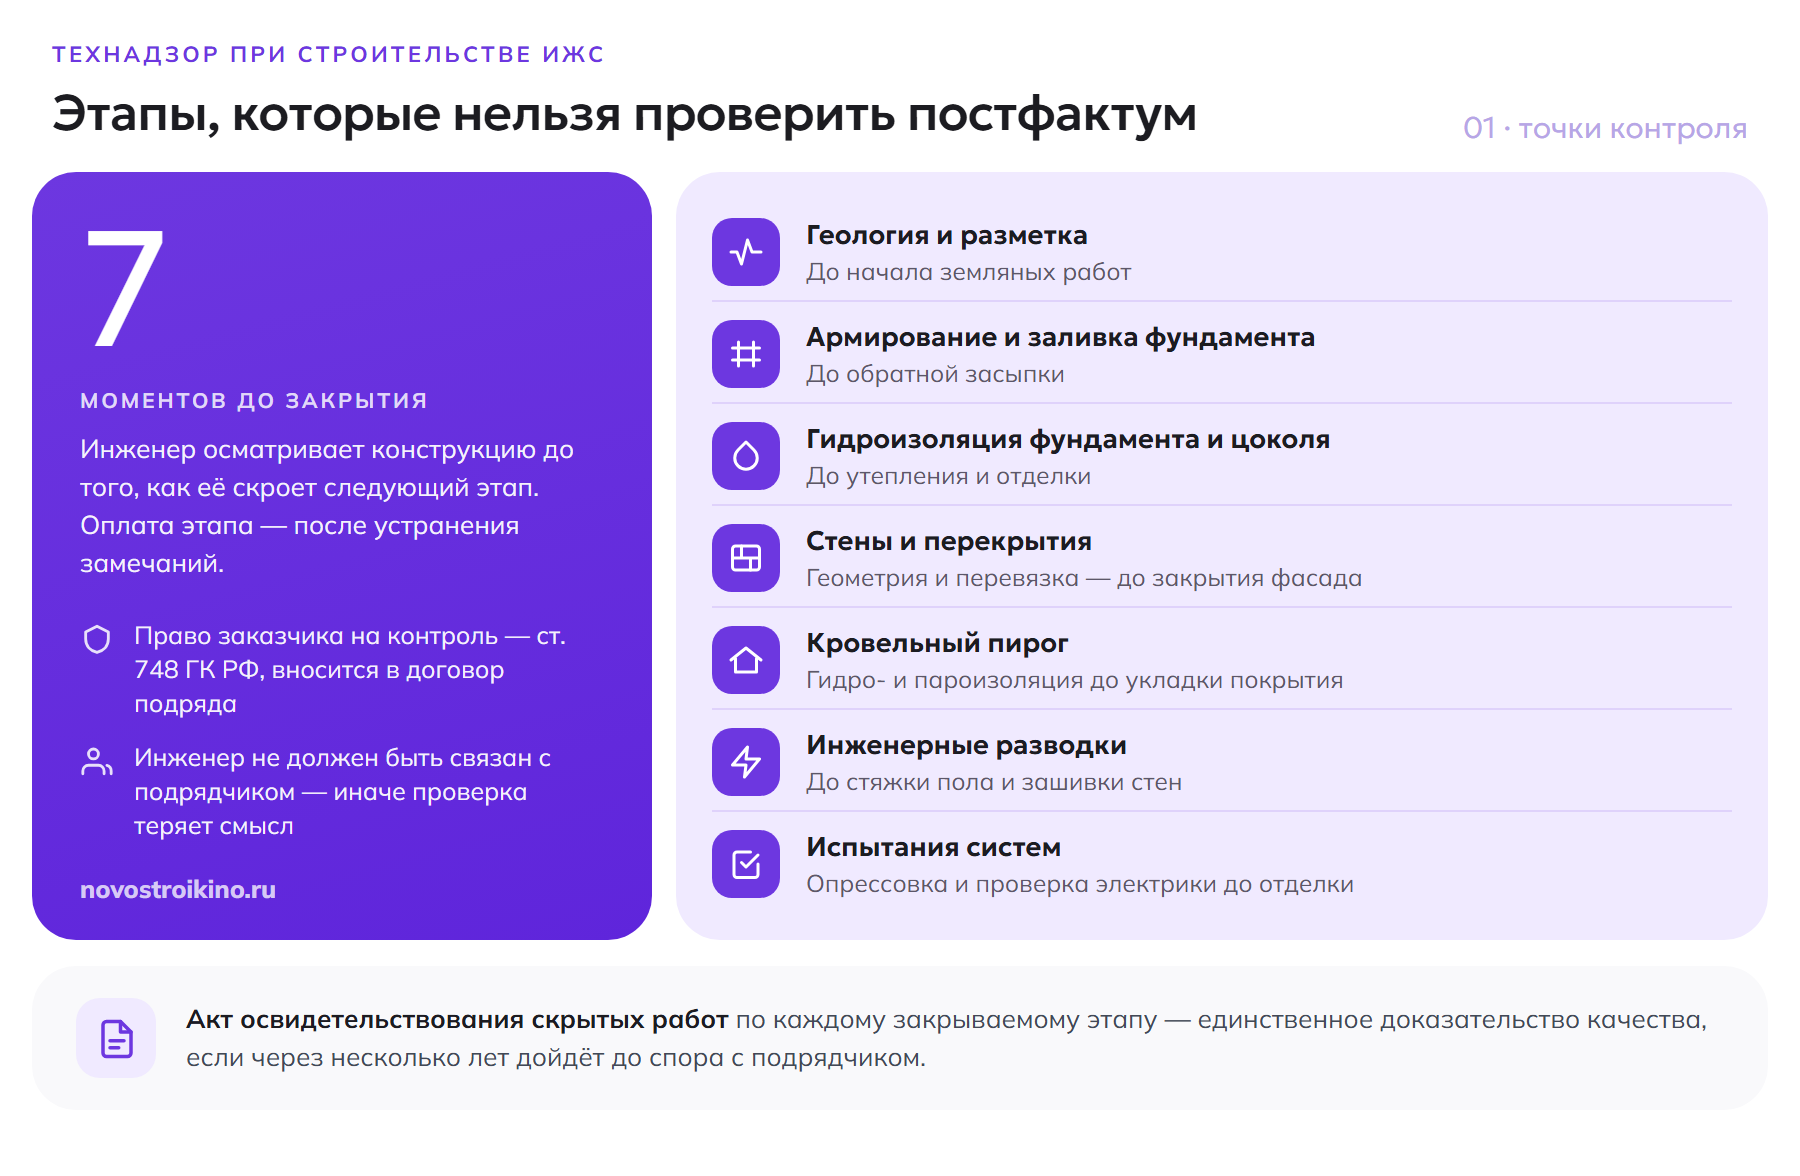
Task: Click the layout icon beside Стены и перекрытия
Action: 746,558
